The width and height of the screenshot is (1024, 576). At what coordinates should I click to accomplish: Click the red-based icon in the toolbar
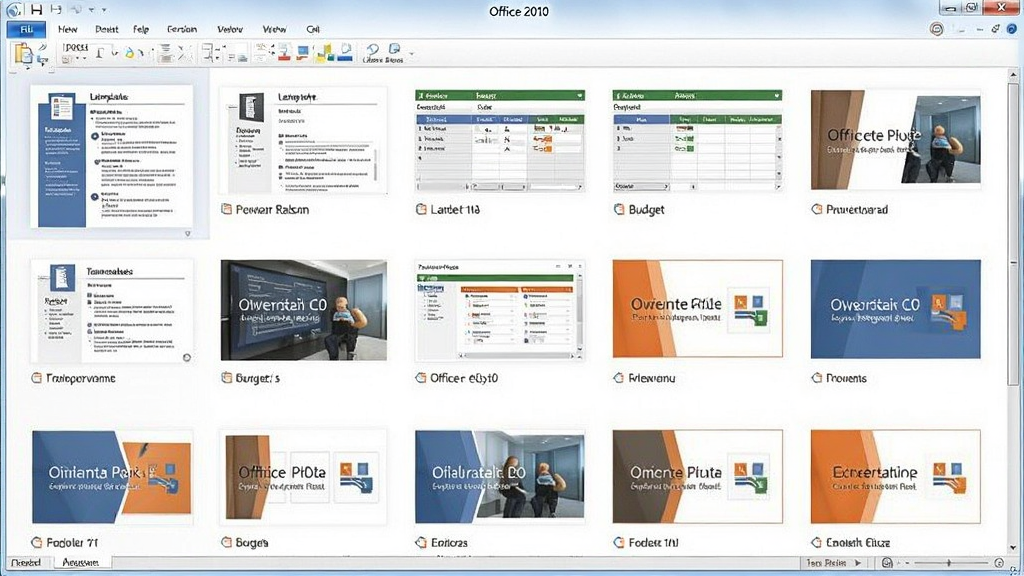[x=284, y=52]
